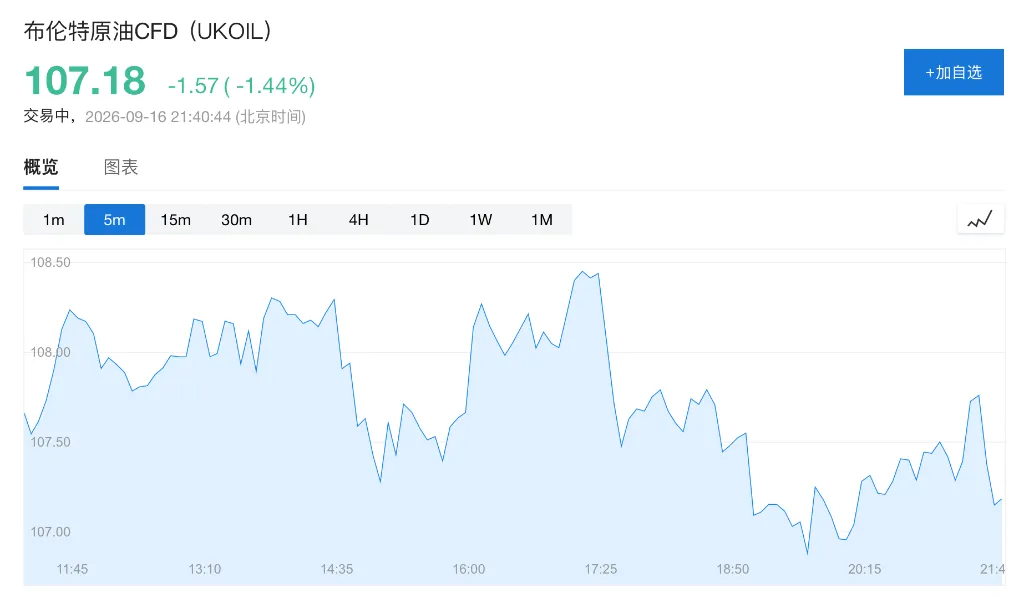The width and height of the screenshot is (1024, 602).
Task: Select the 5m interval
Action: click(114, 219)
